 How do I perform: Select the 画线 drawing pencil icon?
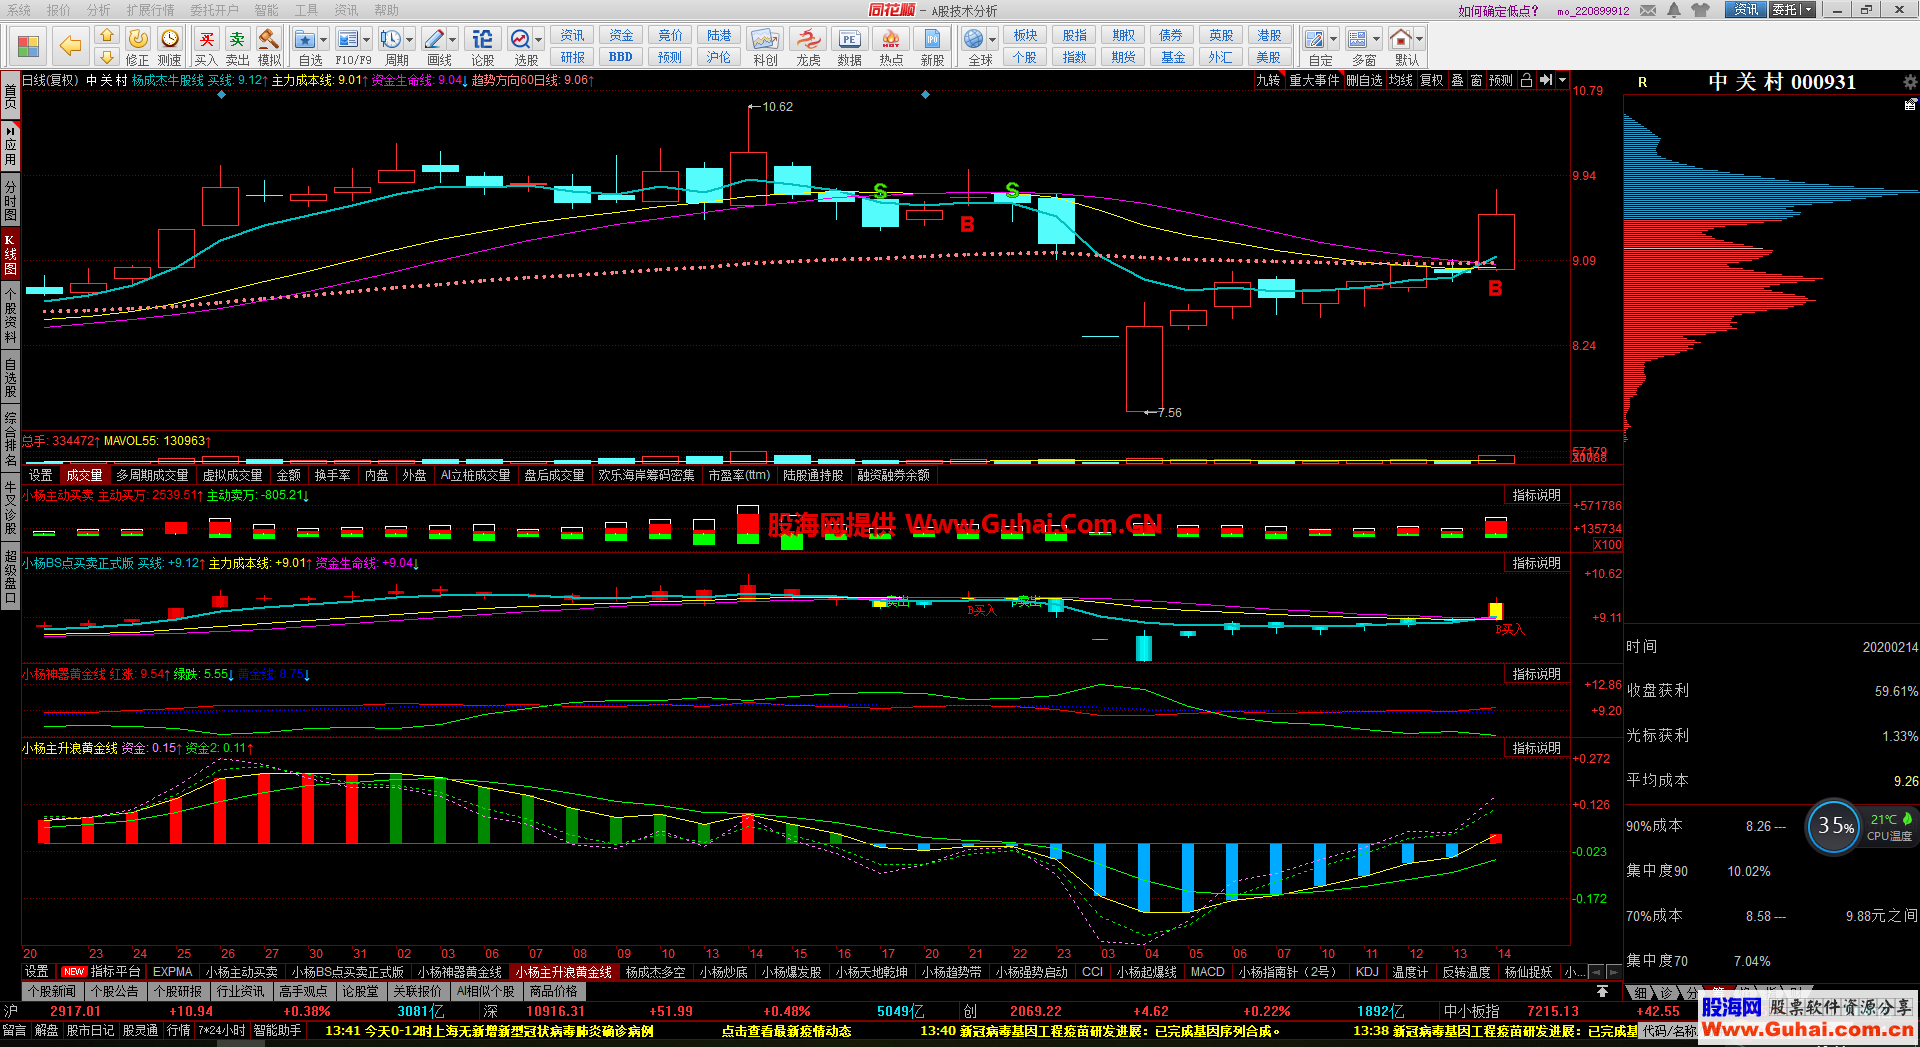coord(434,39)
